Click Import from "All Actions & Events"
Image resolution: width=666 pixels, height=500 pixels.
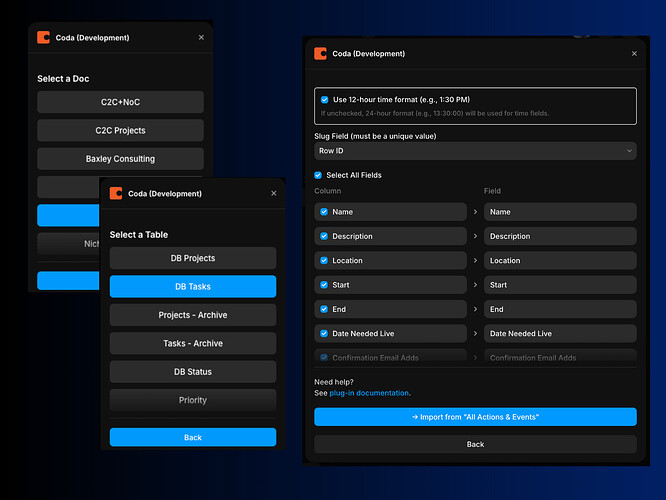[x=475, y=417]
